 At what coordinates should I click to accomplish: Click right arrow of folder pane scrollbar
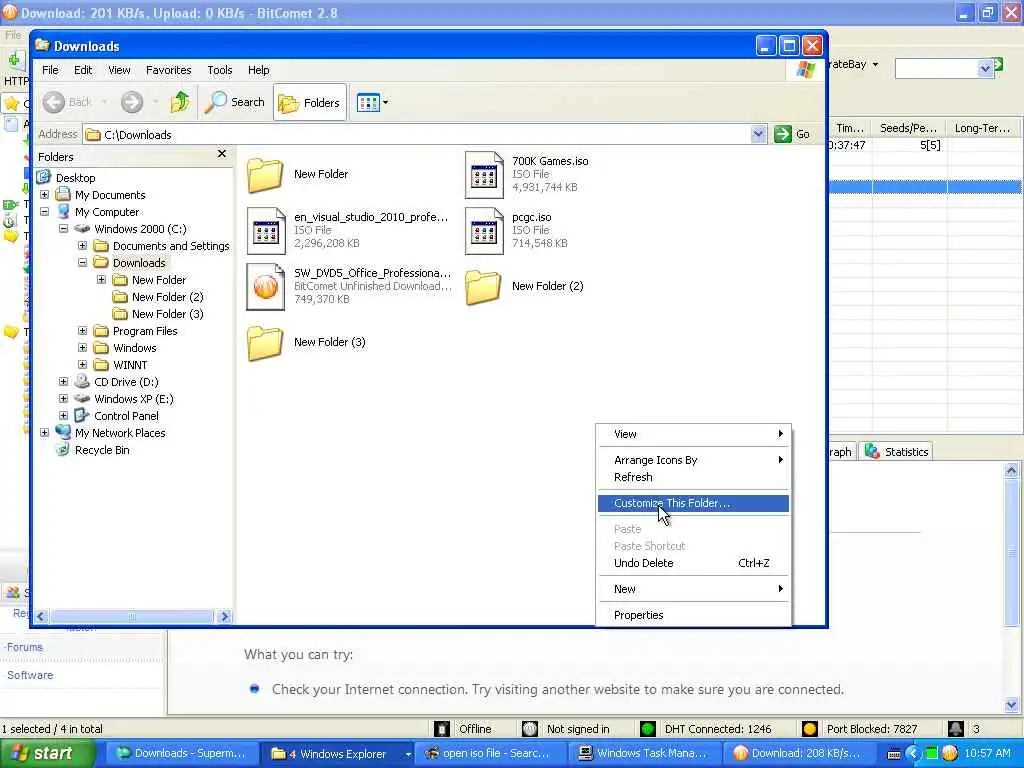(224, 616)
